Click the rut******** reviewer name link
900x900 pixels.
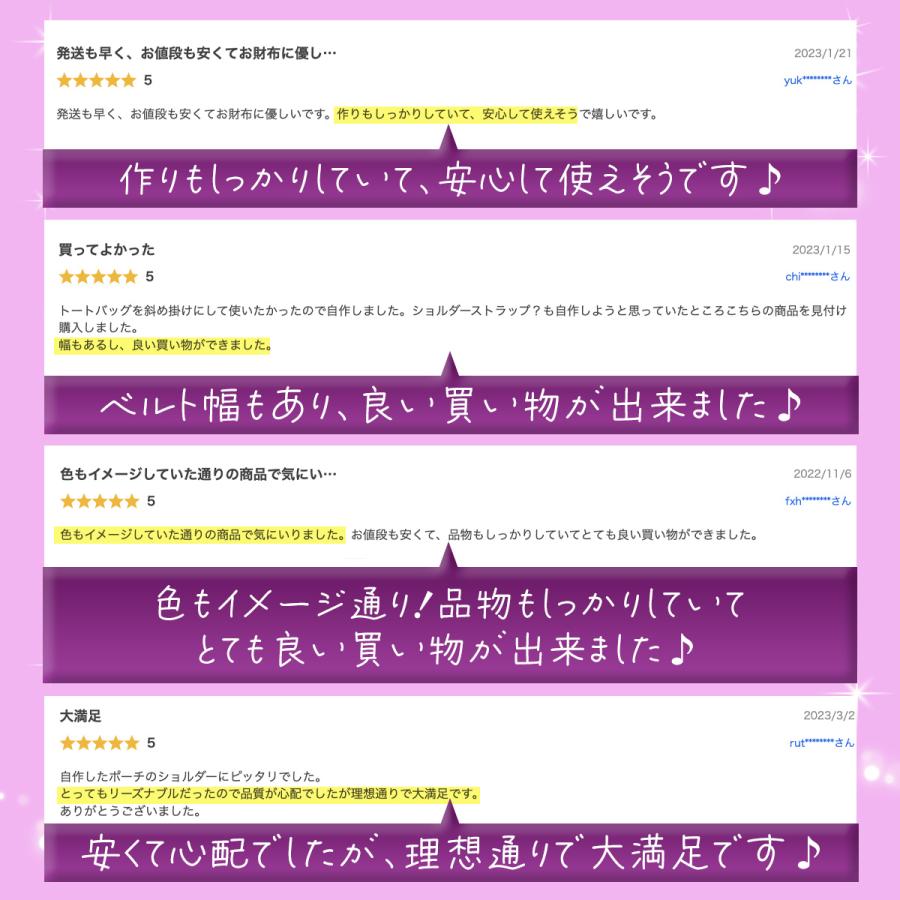[821, 743]
